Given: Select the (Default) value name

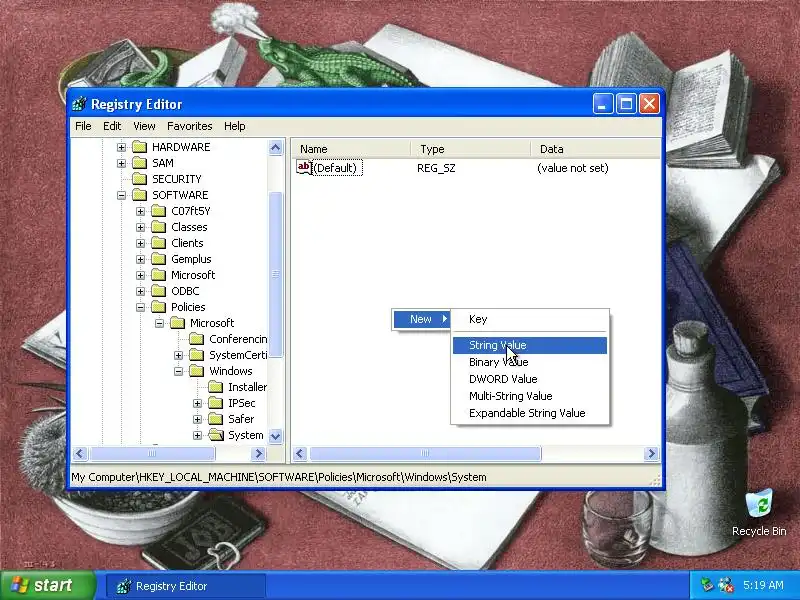Looking at the screenshot, I should point(338,168).
